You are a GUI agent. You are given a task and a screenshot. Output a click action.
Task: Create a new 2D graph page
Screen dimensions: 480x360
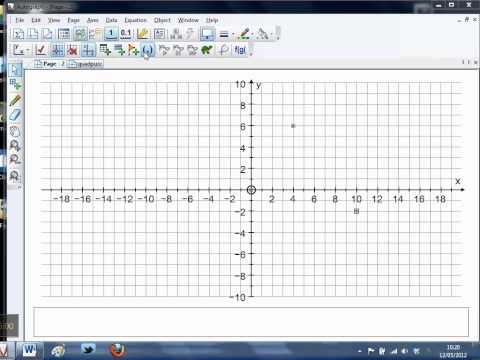[x=33, y=33]
